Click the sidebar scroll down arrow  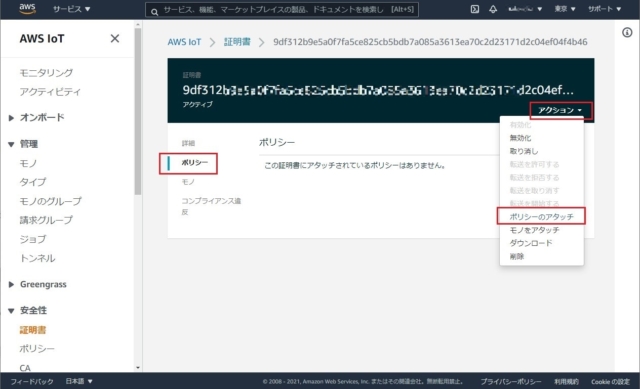point(138,367)
